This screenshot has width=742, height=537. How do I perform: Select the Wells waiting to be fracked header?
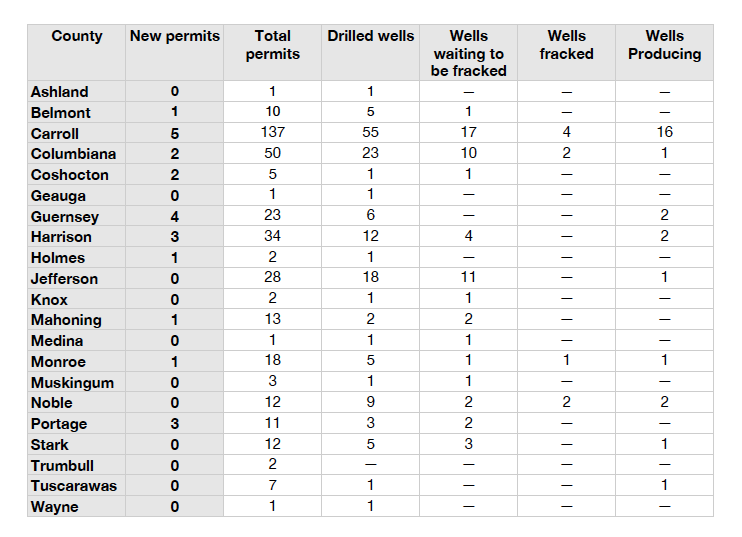[x=468, y=54]
